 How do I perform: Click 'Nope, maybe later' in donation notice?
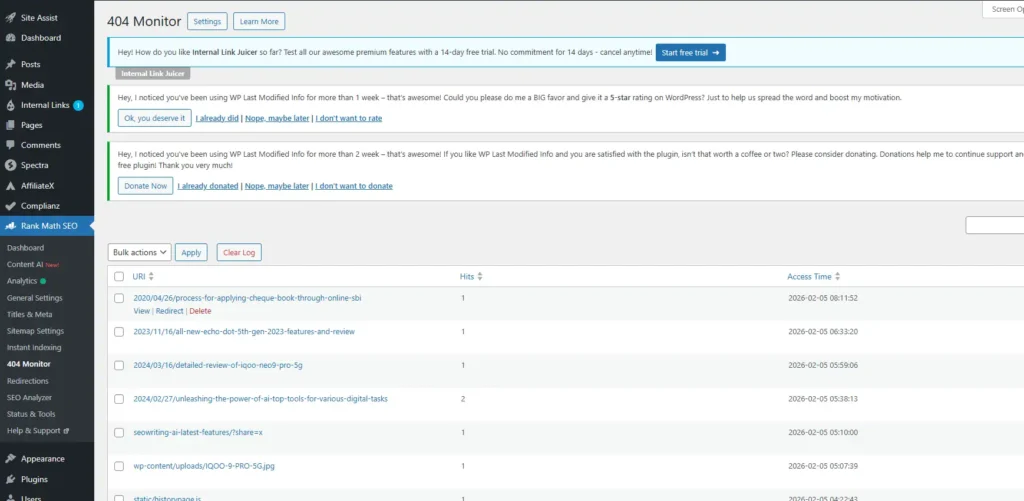point(277,186)
